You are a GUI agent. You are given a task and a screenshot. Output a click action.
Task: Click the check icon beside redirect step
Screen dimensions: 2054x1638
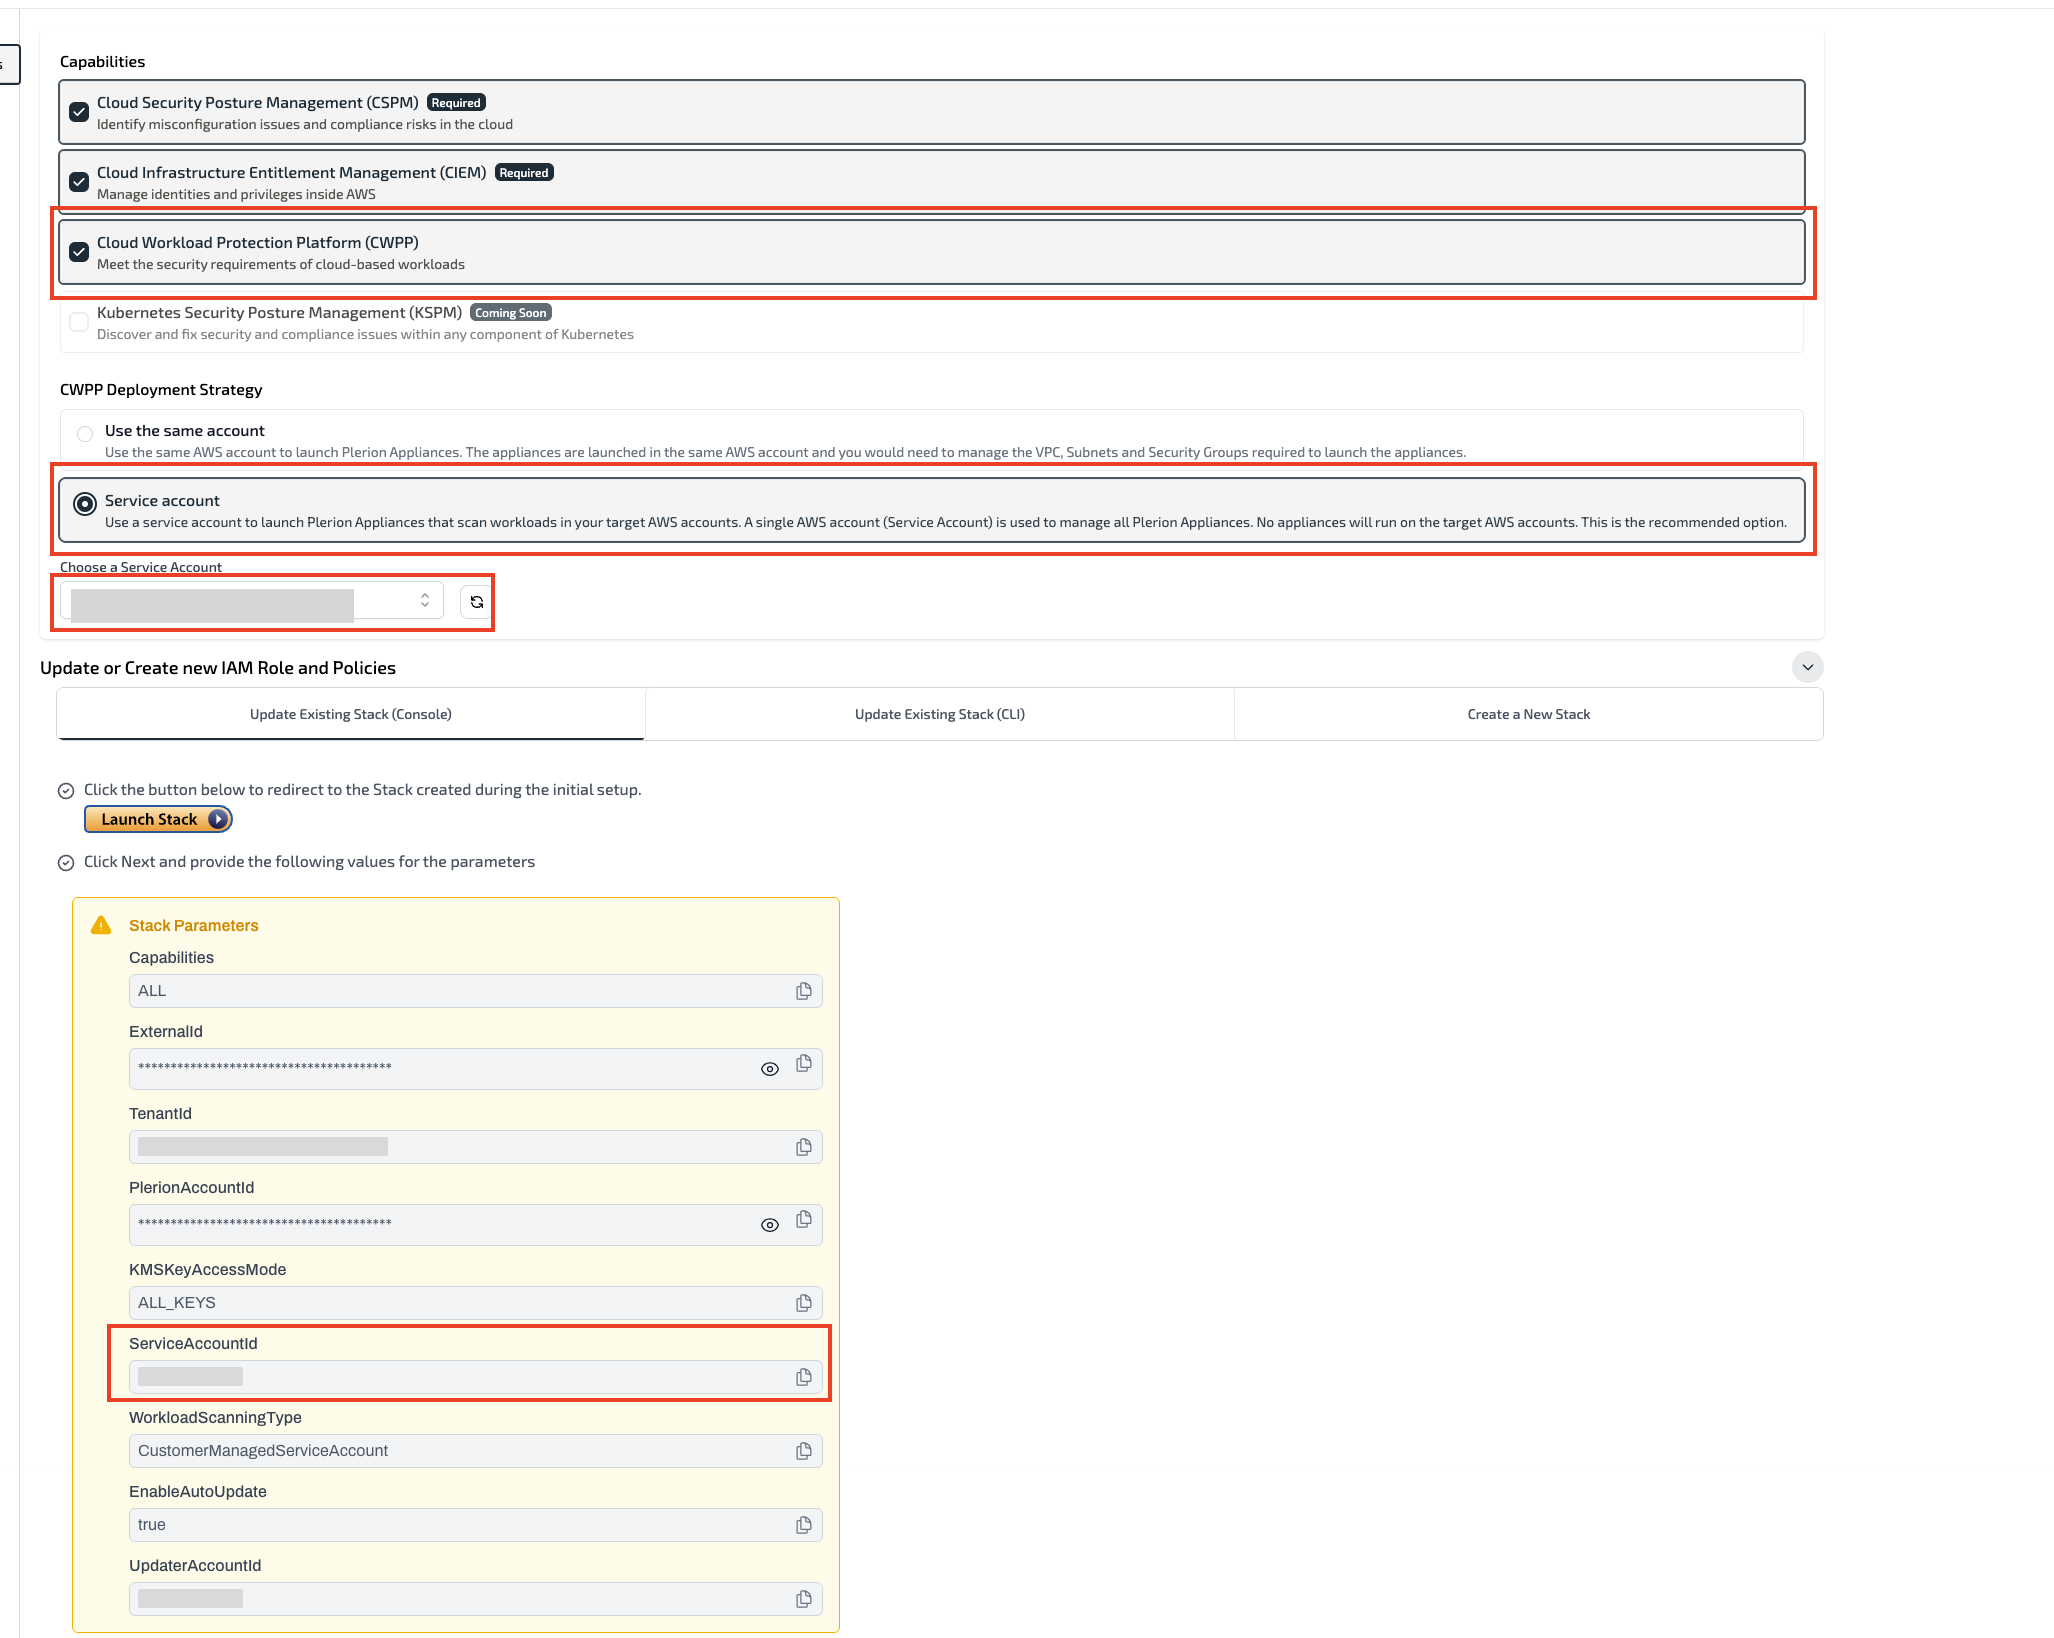(x=66, y=791)
